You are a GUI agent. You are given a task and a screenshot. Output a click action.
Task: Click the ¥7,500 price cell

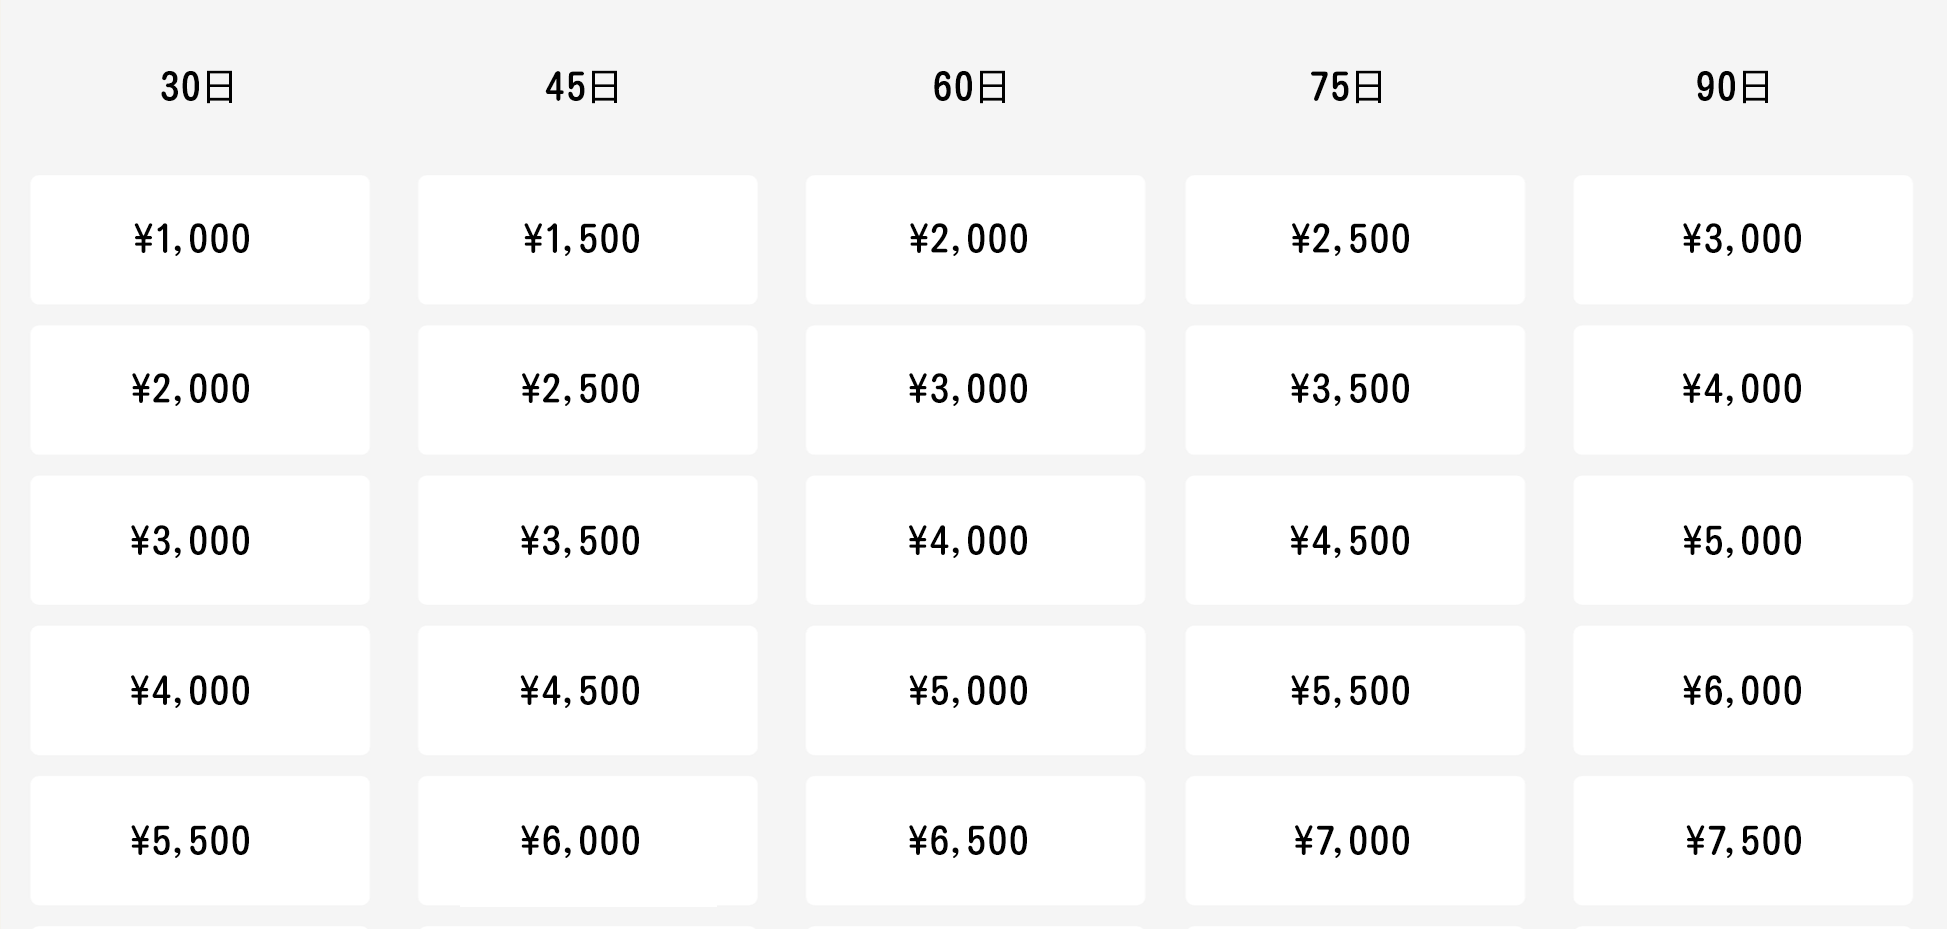pyautogui.click(x=1743, y=840)
